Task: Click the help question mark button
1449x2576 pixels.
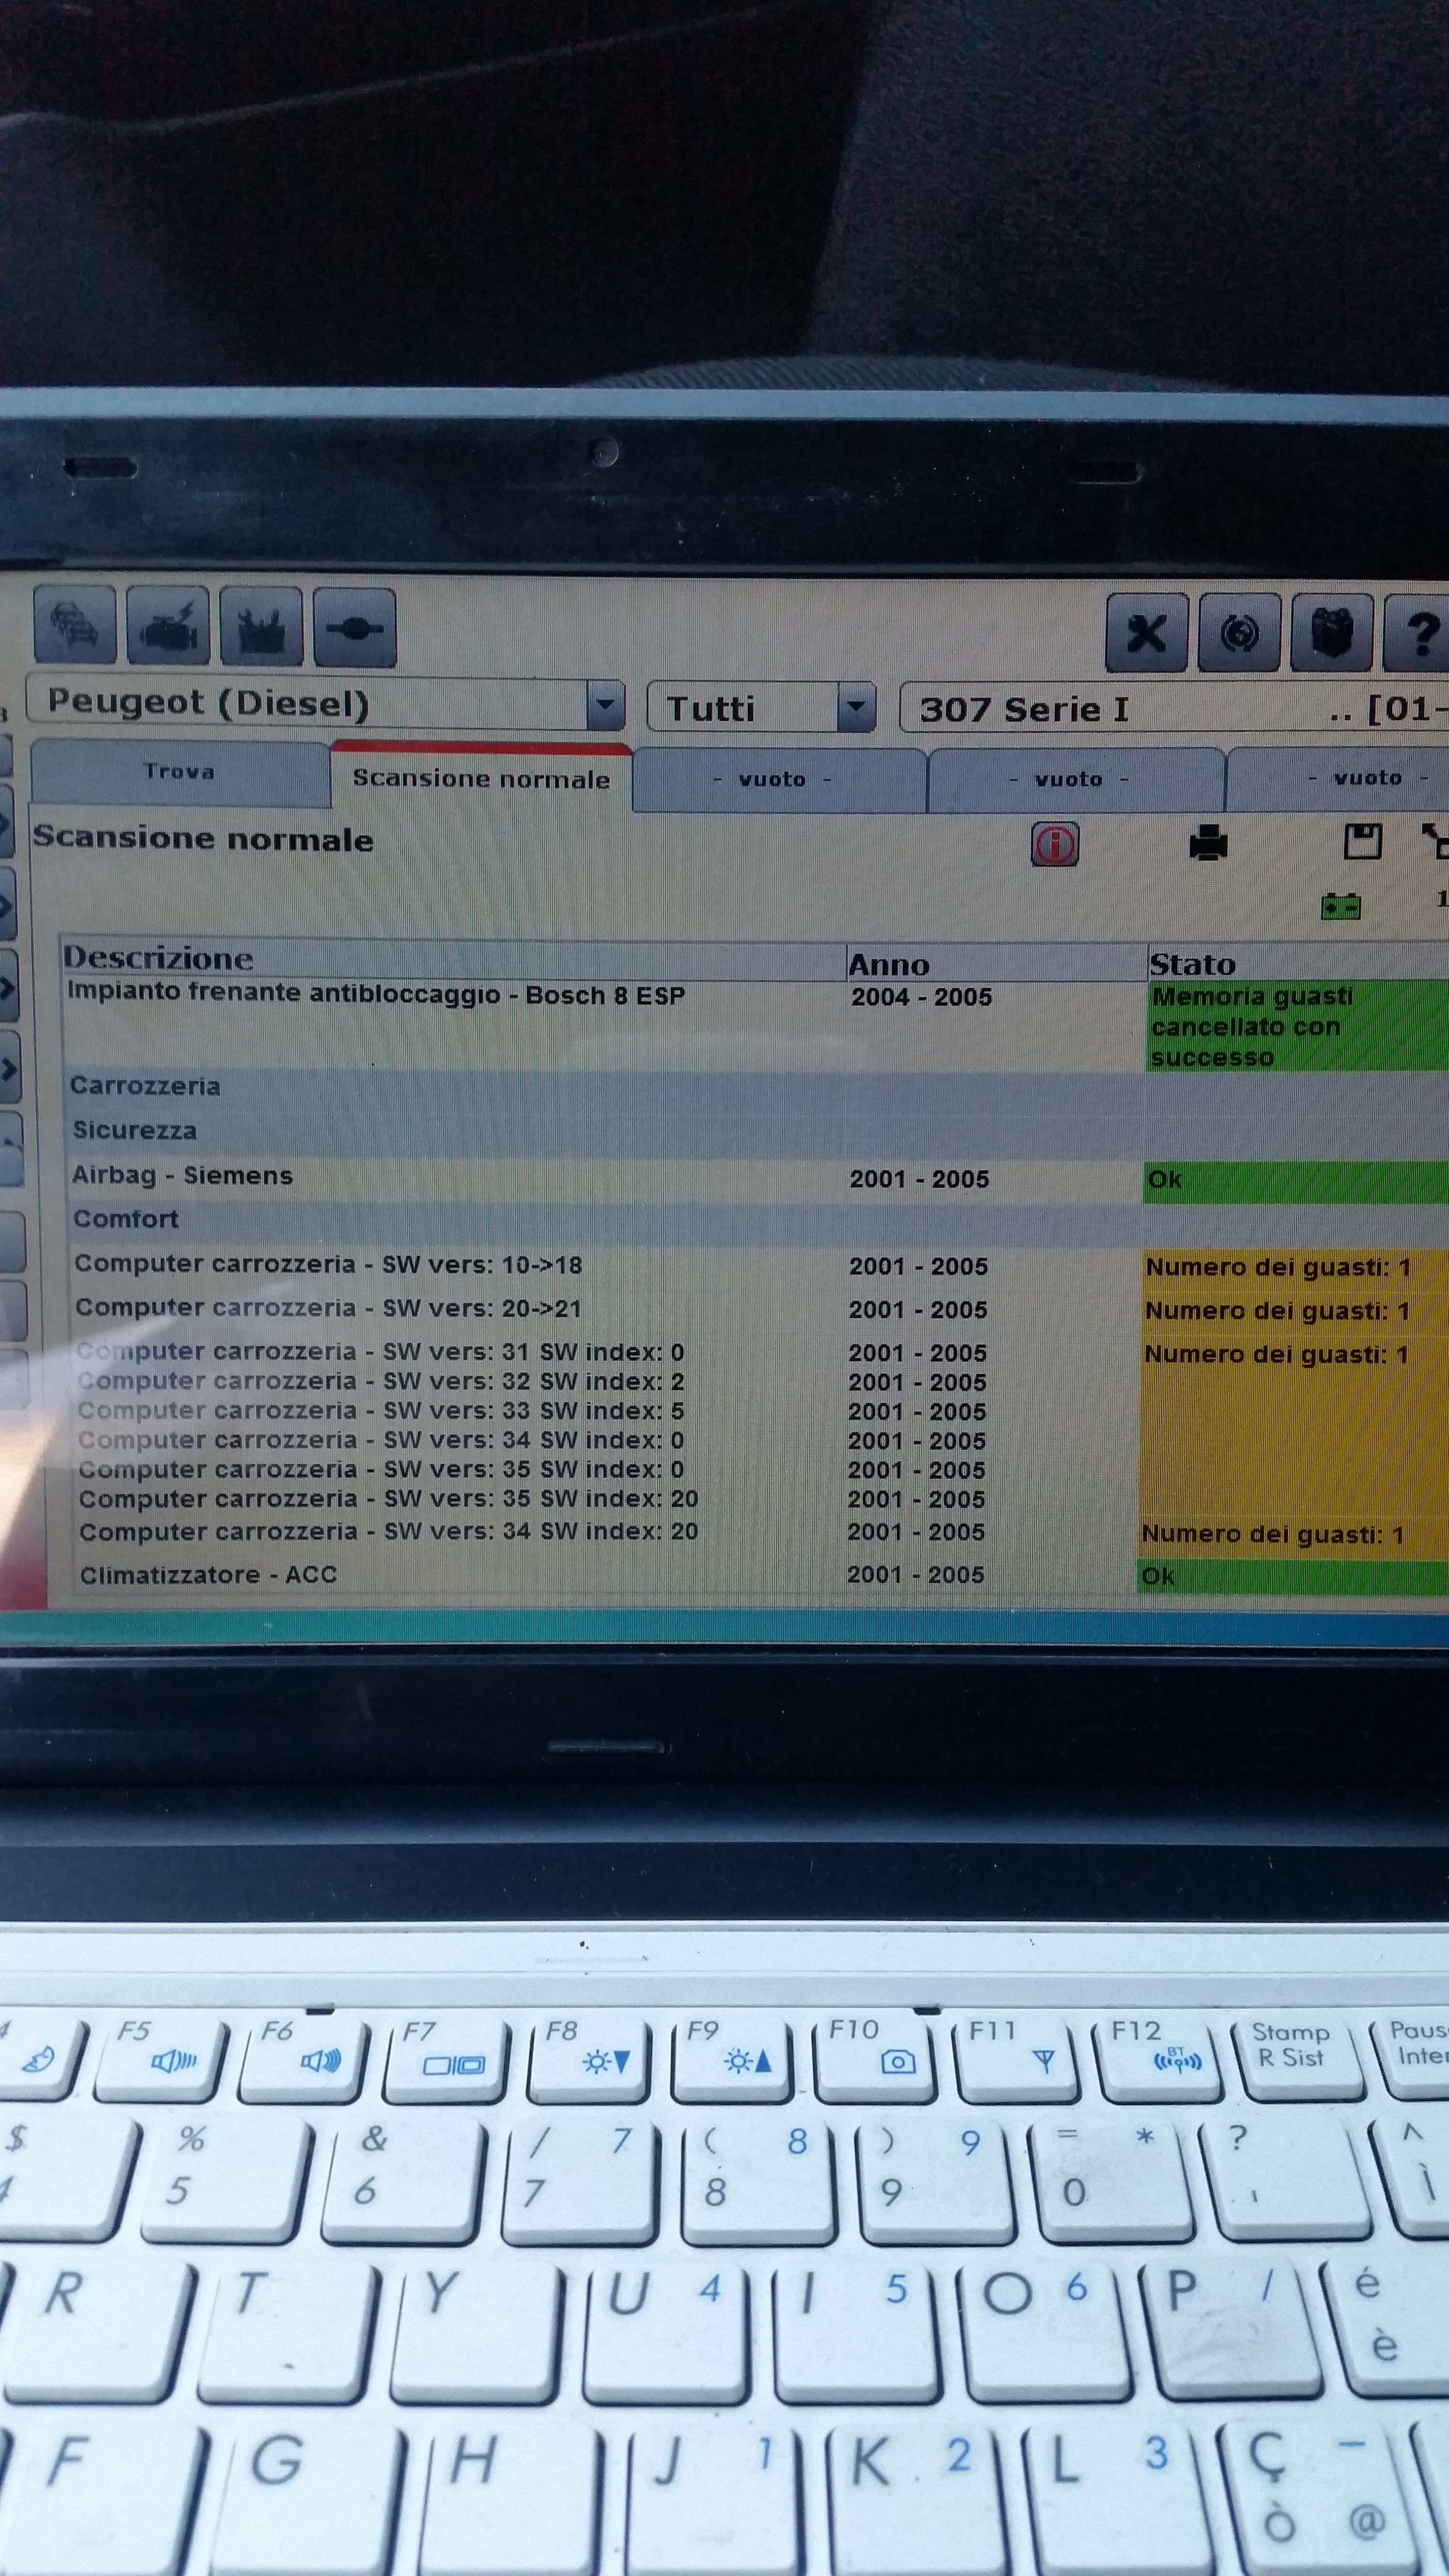Action: point(1421,634)
